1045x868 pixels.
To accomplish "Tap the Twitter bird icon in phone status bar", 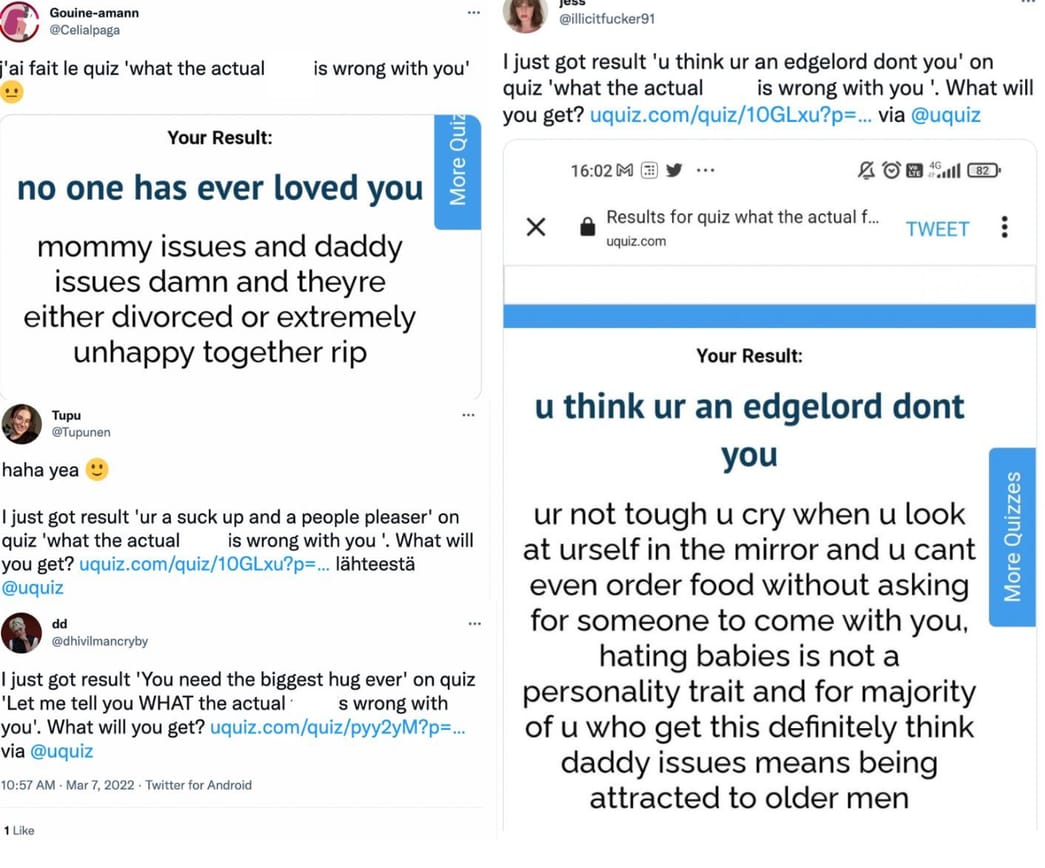I will click(x=676, y=170).
